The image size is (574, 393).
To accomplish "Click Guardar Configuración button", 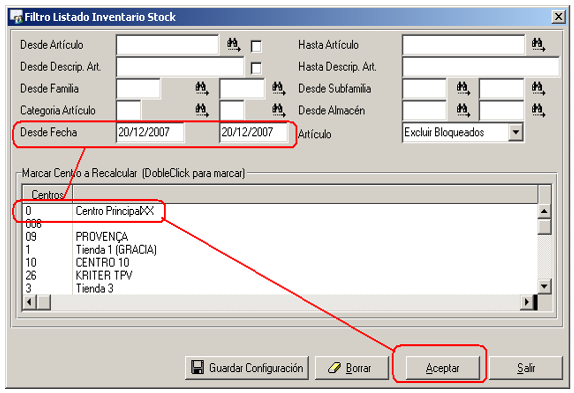I will pyautogui.click(x=247, y=367).
